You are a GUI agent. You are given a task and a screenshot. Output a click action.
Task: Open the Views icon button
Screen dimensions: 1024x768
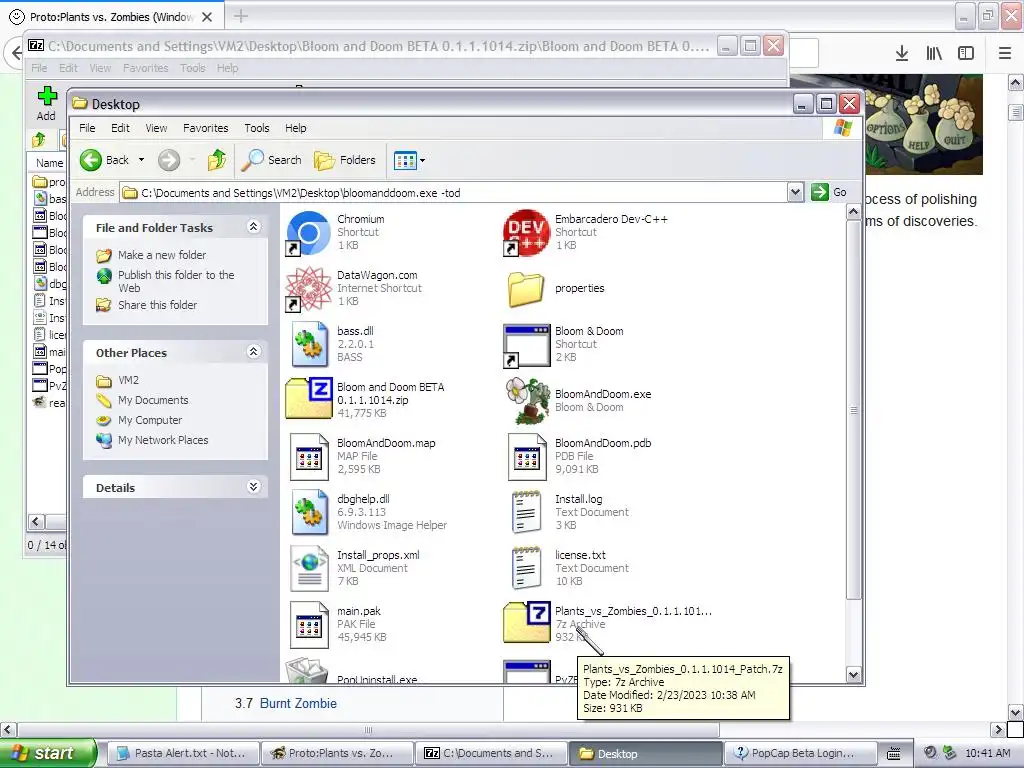[x=405, y=160]
